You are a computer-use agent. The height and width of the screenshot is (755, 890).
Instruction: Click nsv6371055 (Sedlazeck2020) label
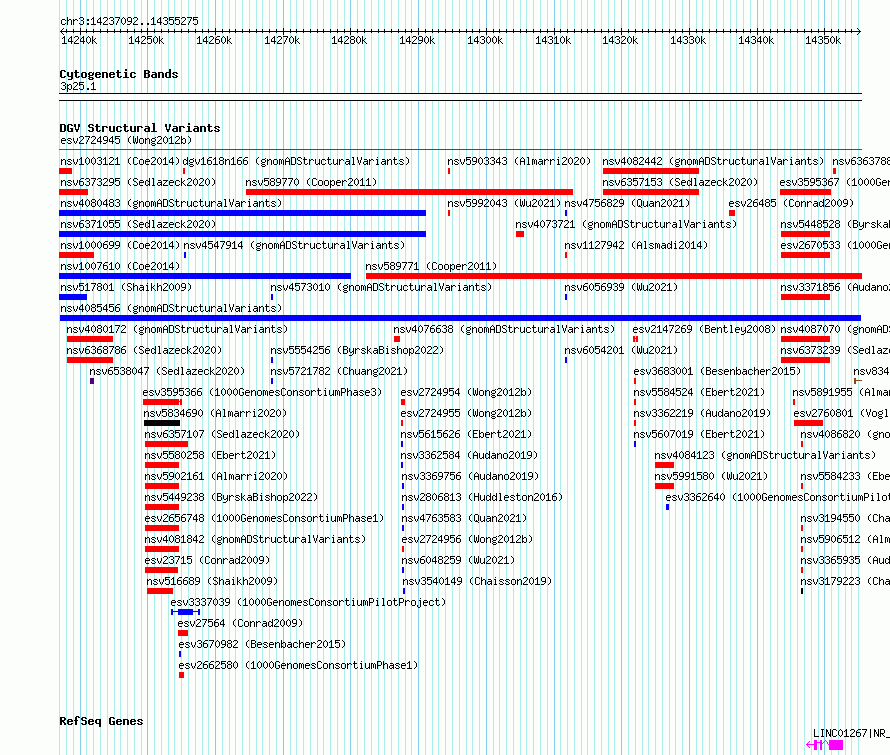[138, 224]
